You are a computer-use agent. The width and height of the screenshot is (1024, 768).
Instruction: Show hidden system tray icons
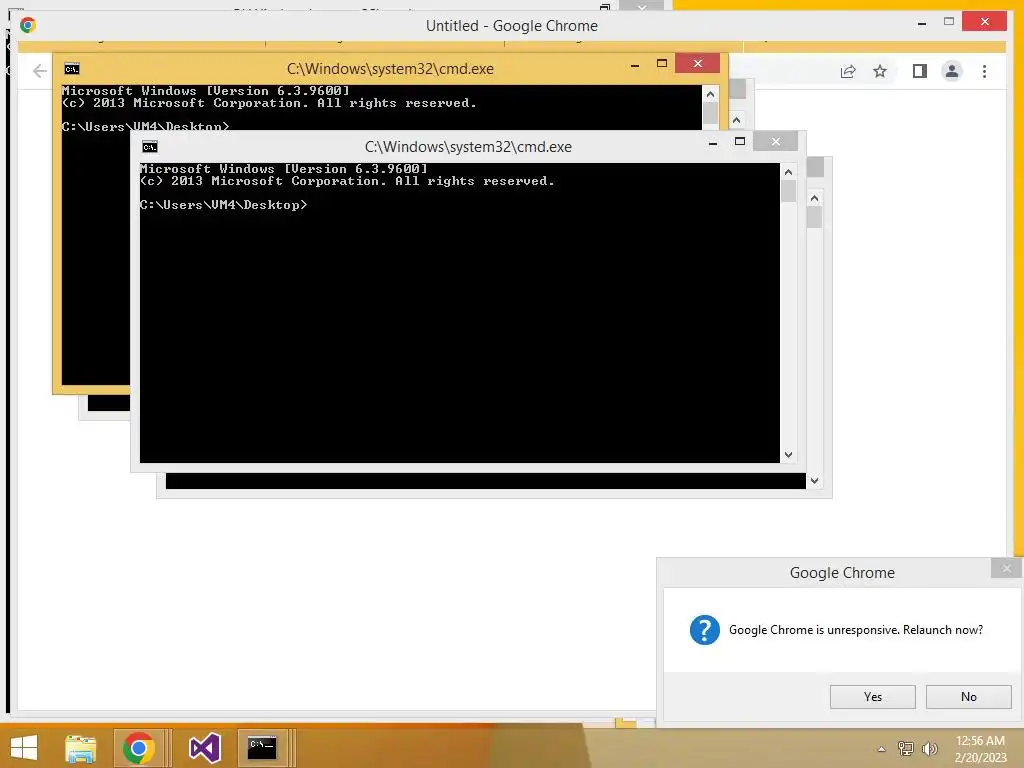(881, 749)
